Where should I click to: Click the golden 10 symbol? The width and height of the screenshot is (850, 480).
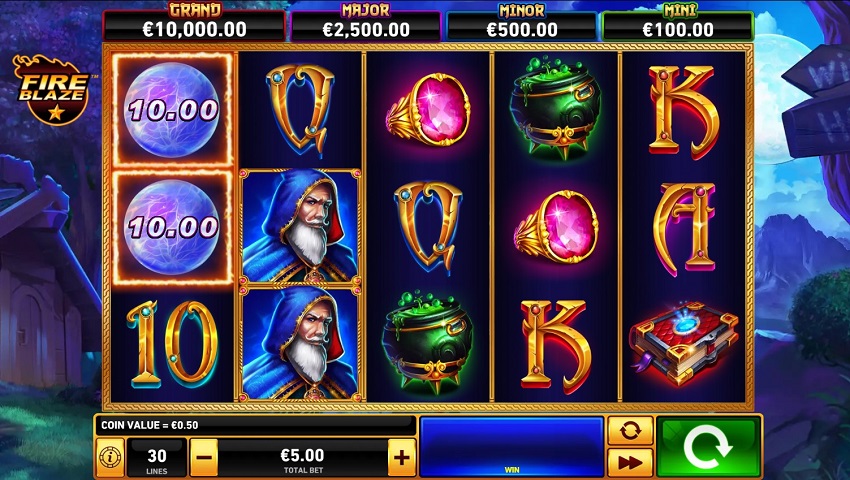click(x=172, y=343)
